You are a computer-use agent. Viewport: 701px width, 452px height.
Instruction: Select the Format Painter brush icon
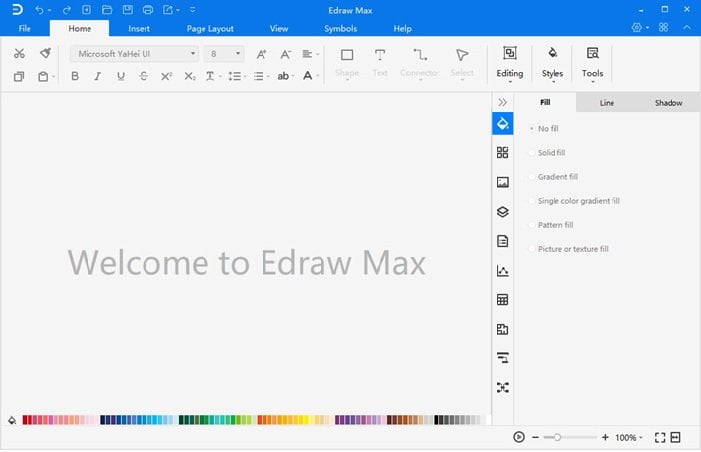(x=45, y=53)
